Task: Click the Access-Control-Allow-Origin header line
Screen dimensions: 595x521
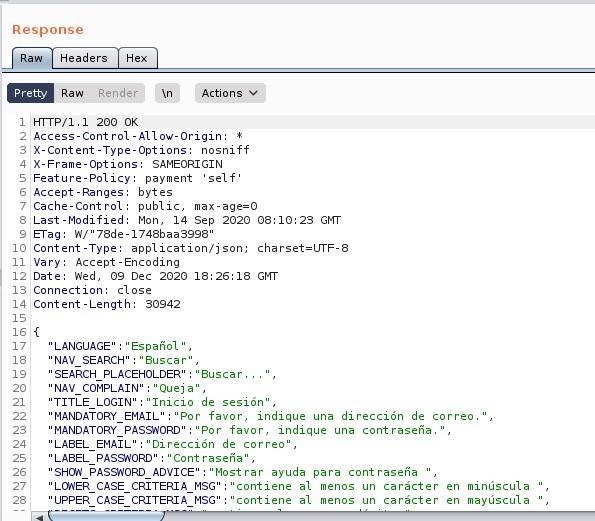Action: point(138,136)
